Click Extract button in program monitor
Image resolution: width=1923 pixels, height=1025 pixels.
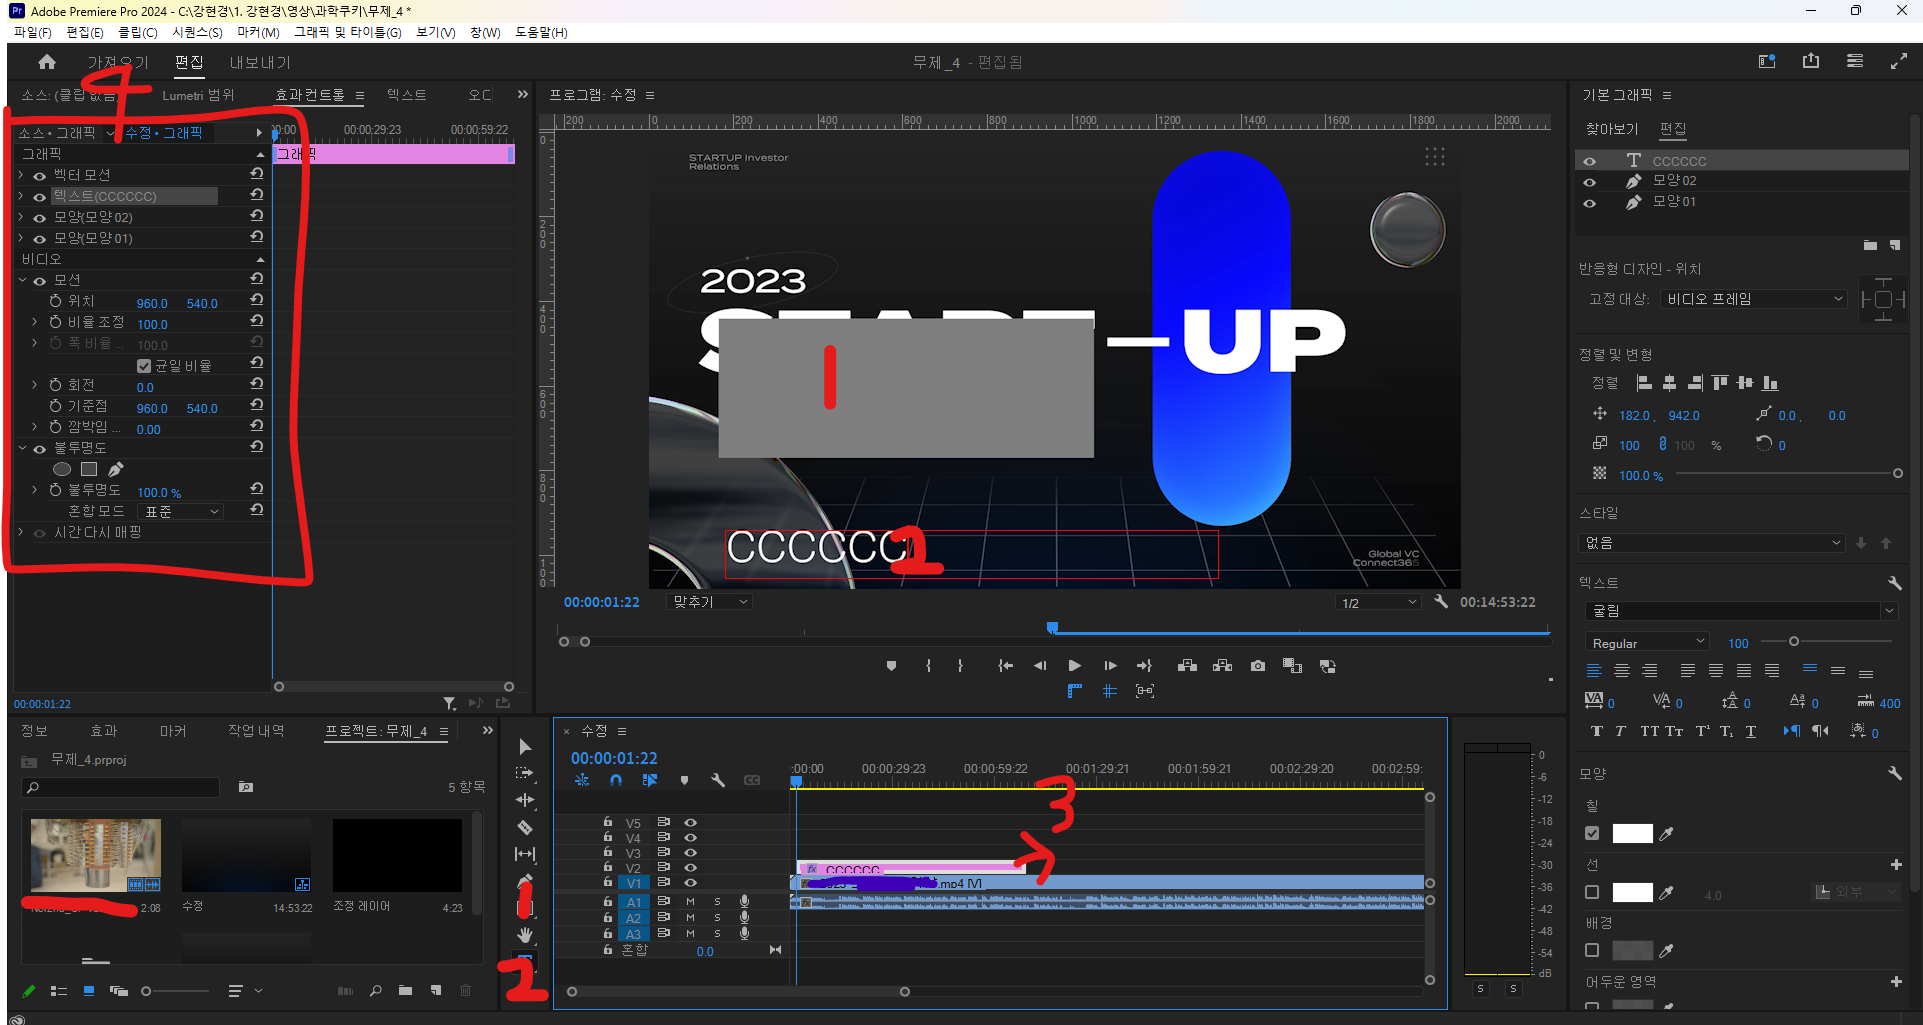tap(1222, 666)
